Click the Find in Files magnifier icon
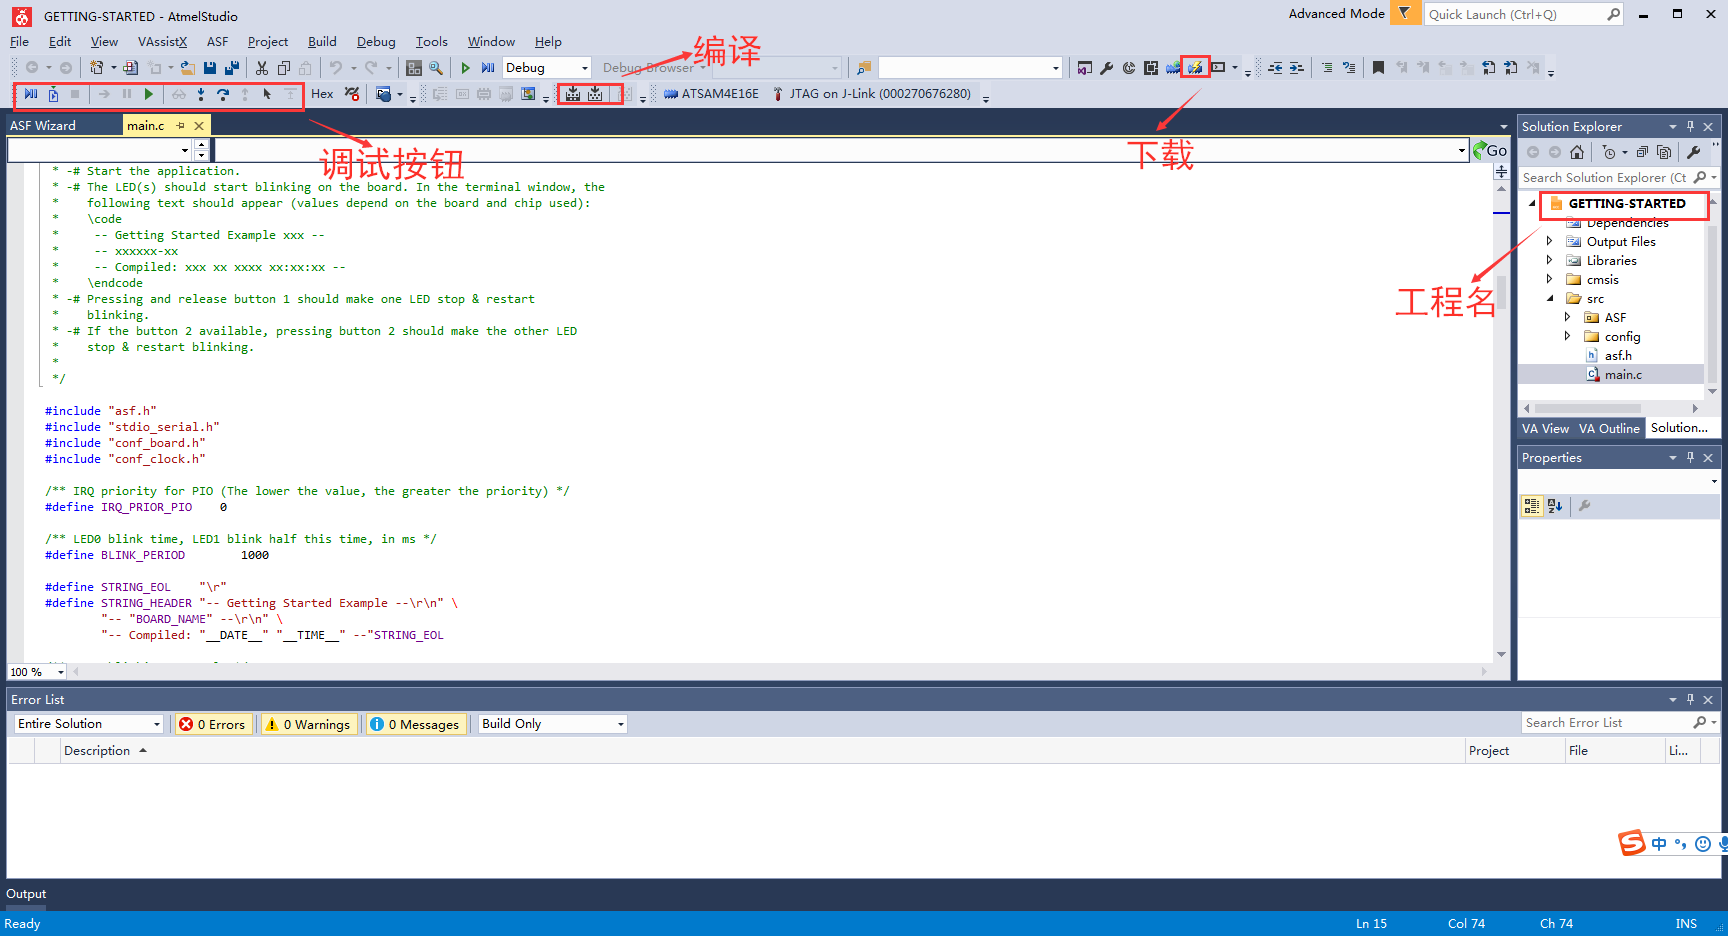The height and width of the screenshot is (936, 1728). pos(436,68)
